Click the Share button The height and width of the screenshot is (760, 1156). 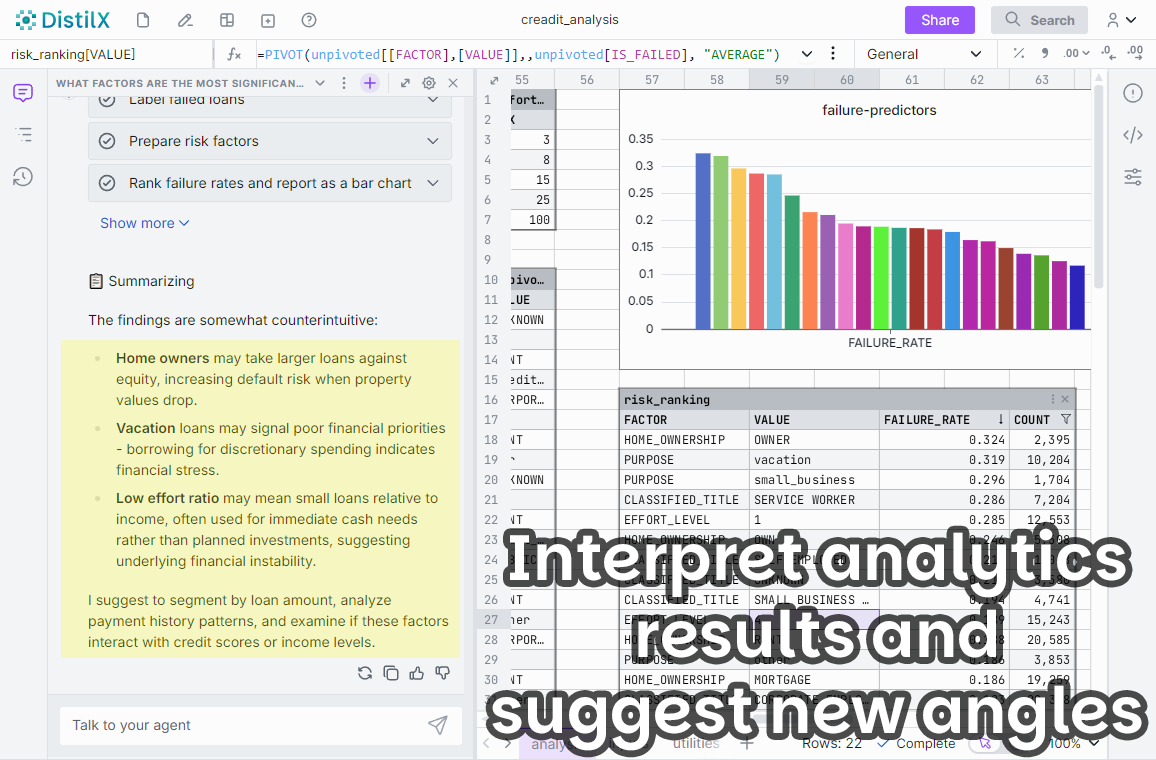pos(939,20)
